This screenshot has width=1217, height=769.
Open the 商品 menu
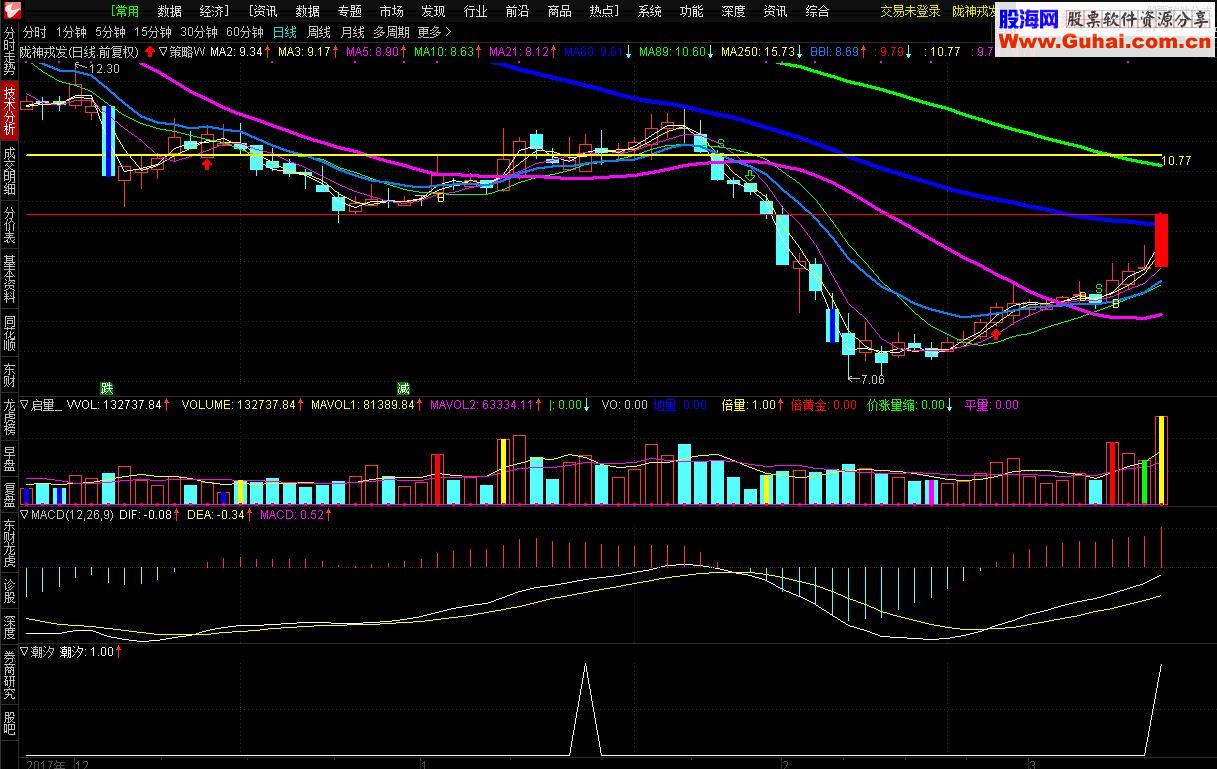[560, 12]
